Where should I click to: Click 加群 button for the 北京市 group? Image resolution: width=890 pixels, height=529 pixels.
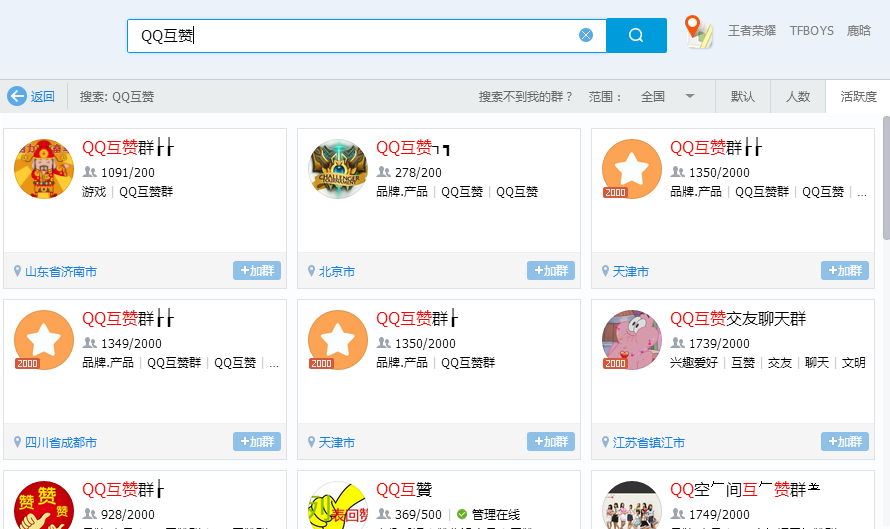click(551, 271)
